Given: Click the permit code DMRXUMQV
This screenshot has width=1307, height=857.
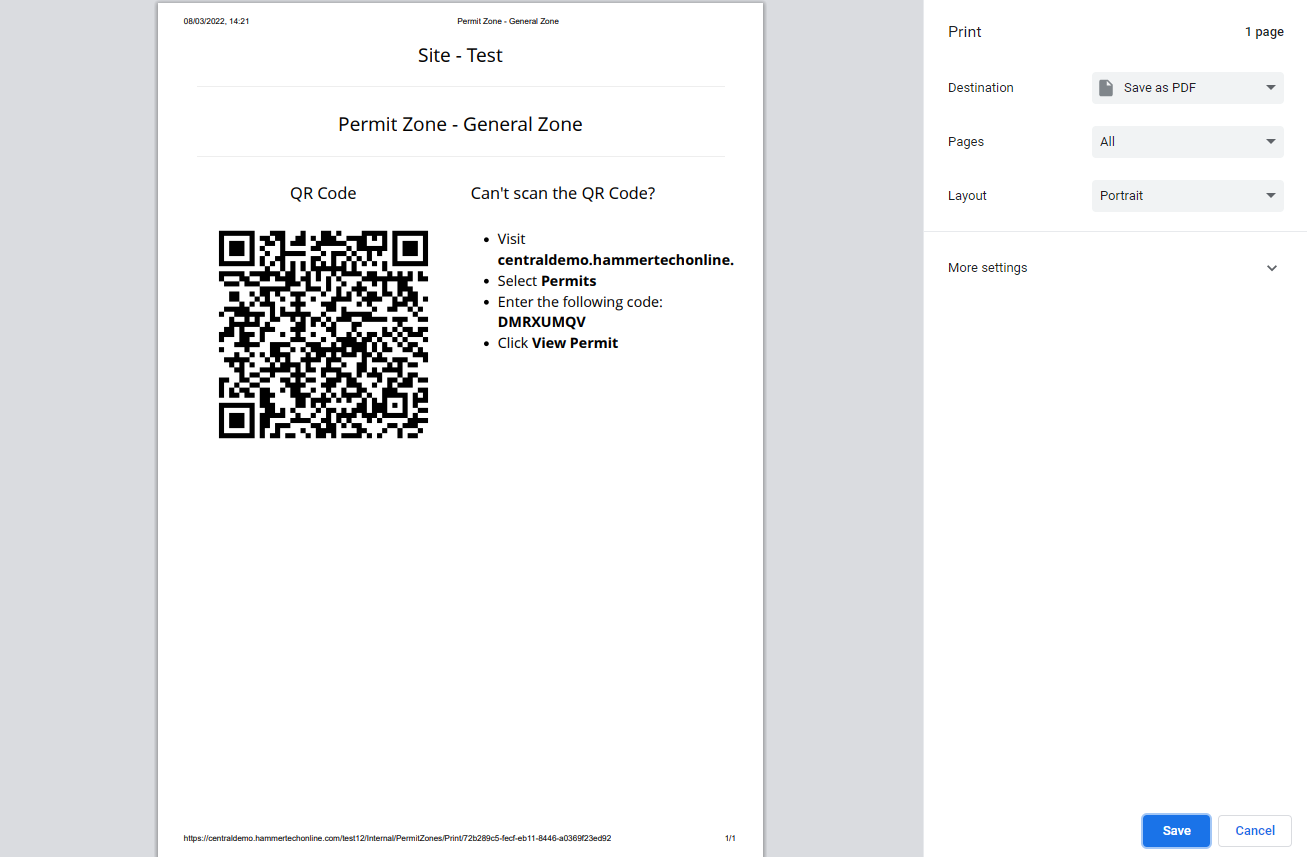Looking at the screenshot, I should pos(541,322).
